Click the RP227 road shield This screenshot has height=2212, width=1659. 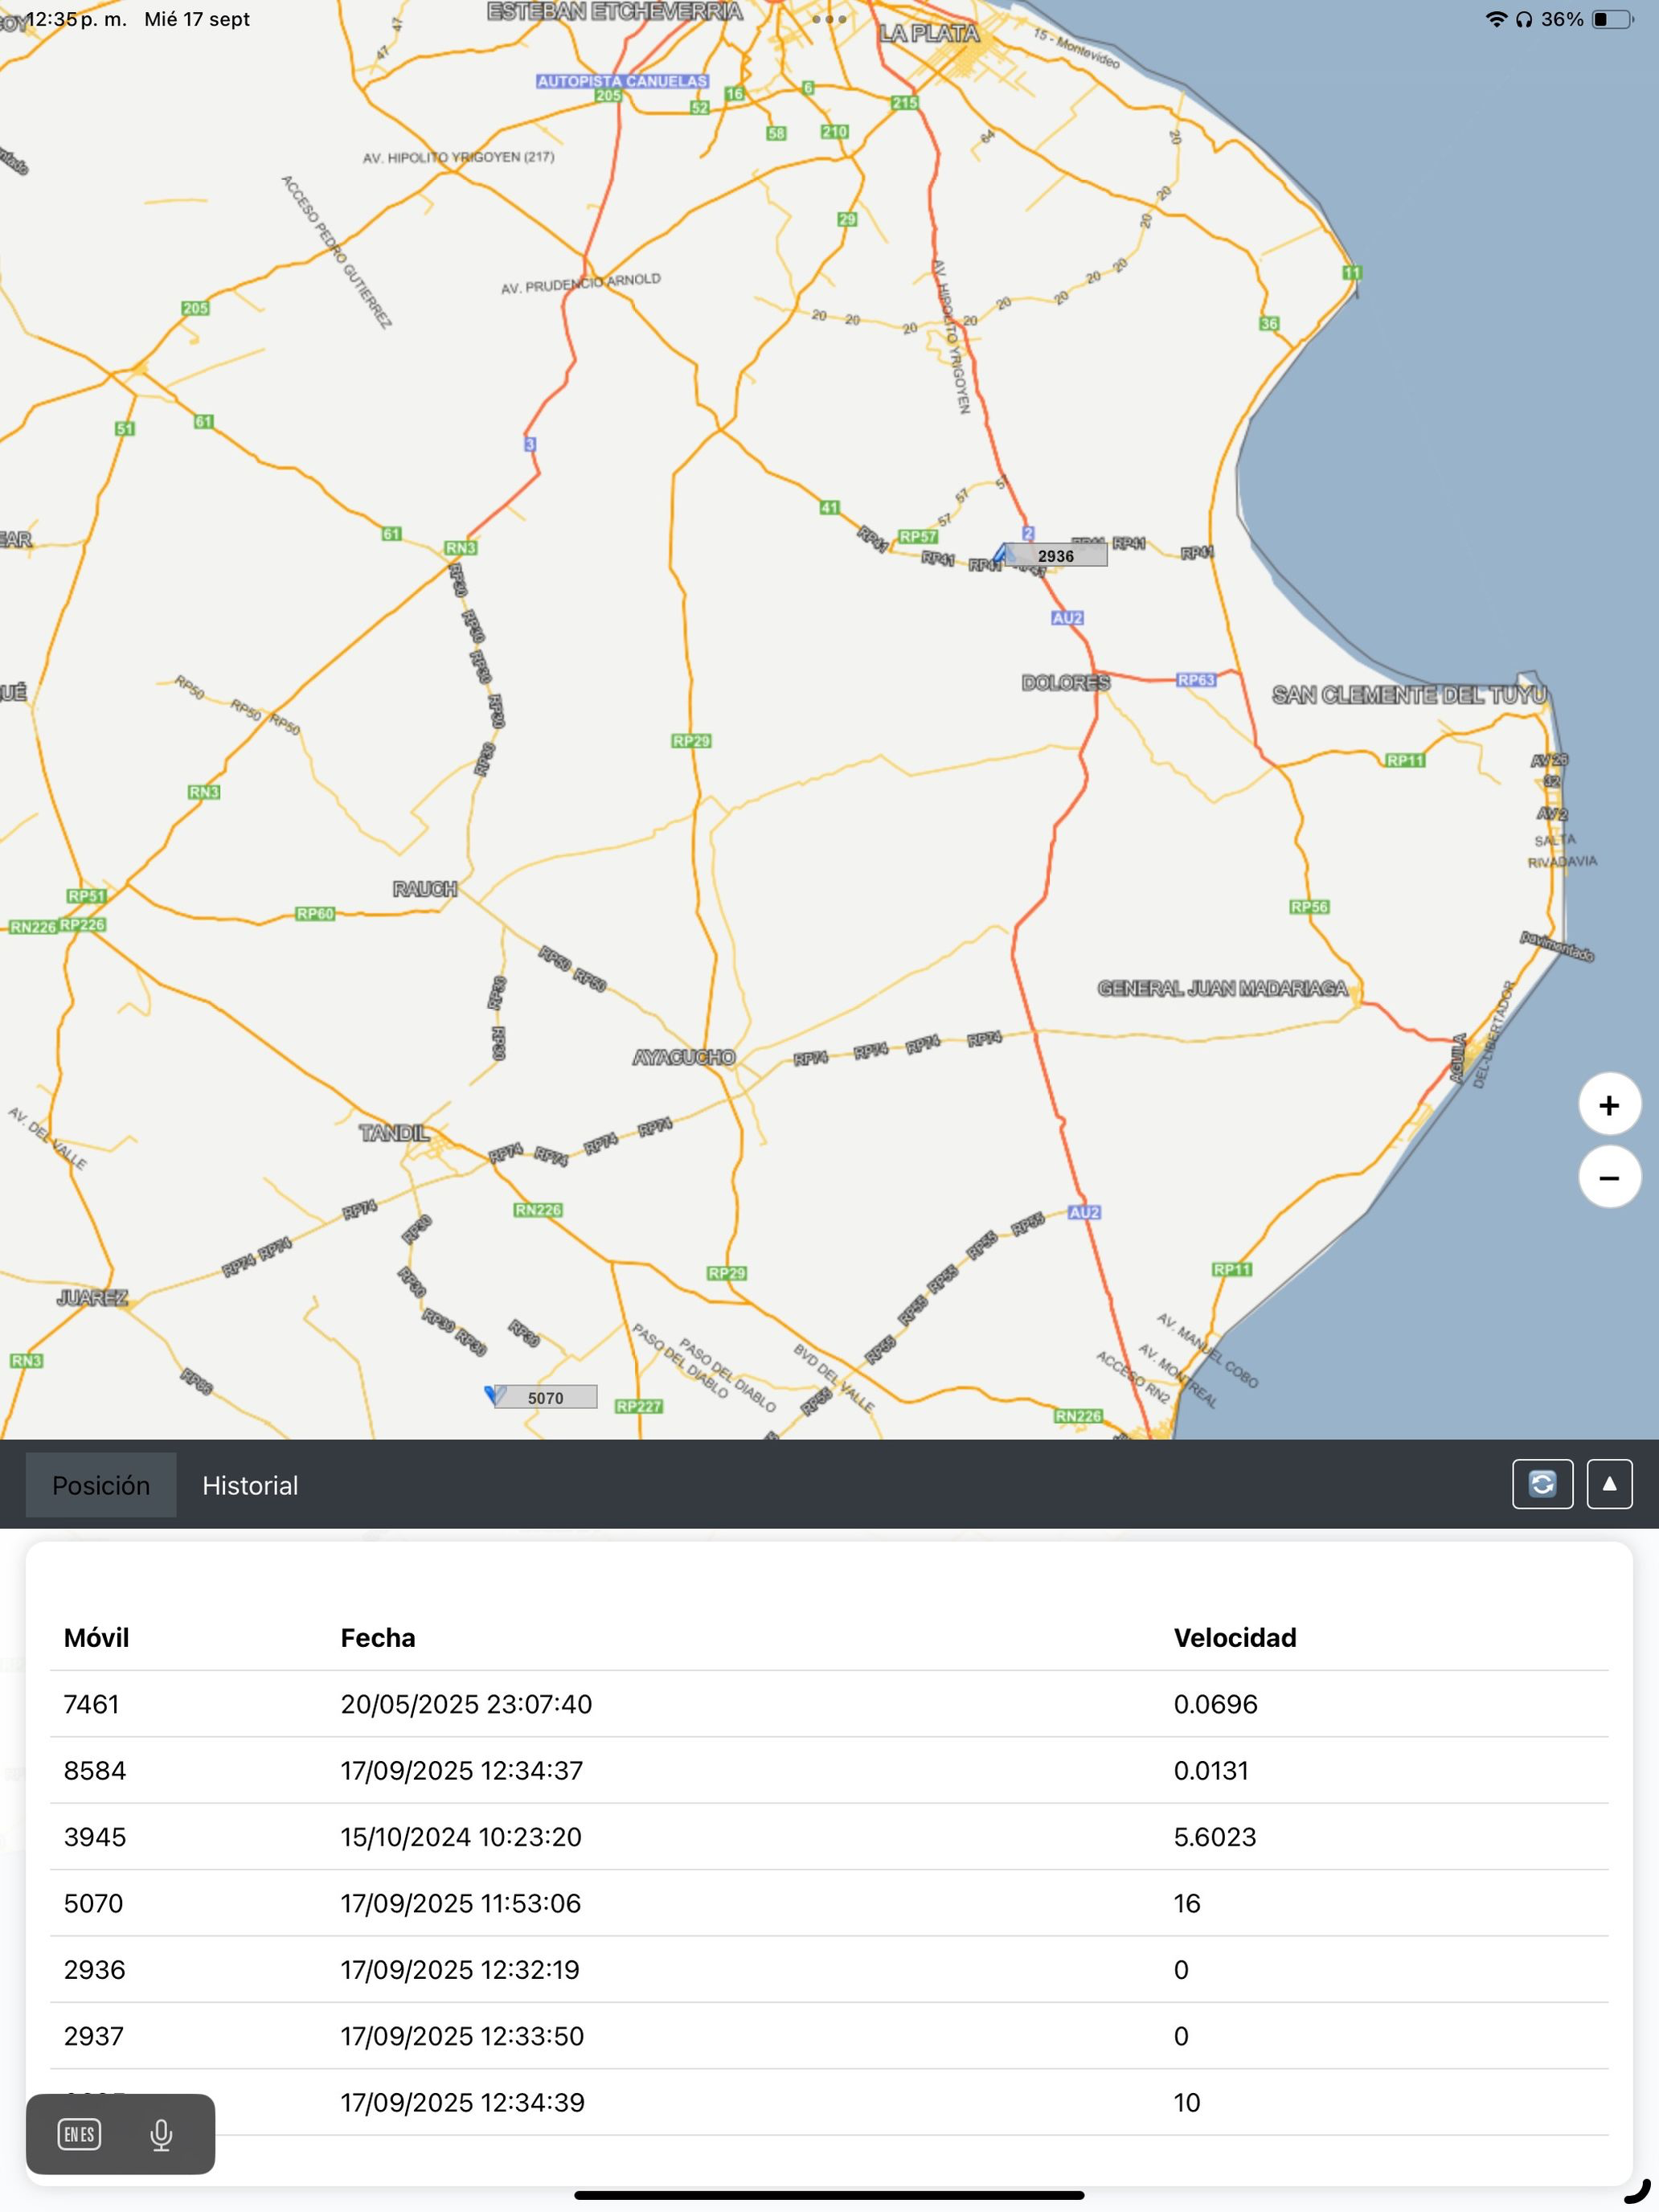click(x=639, y=1406)
